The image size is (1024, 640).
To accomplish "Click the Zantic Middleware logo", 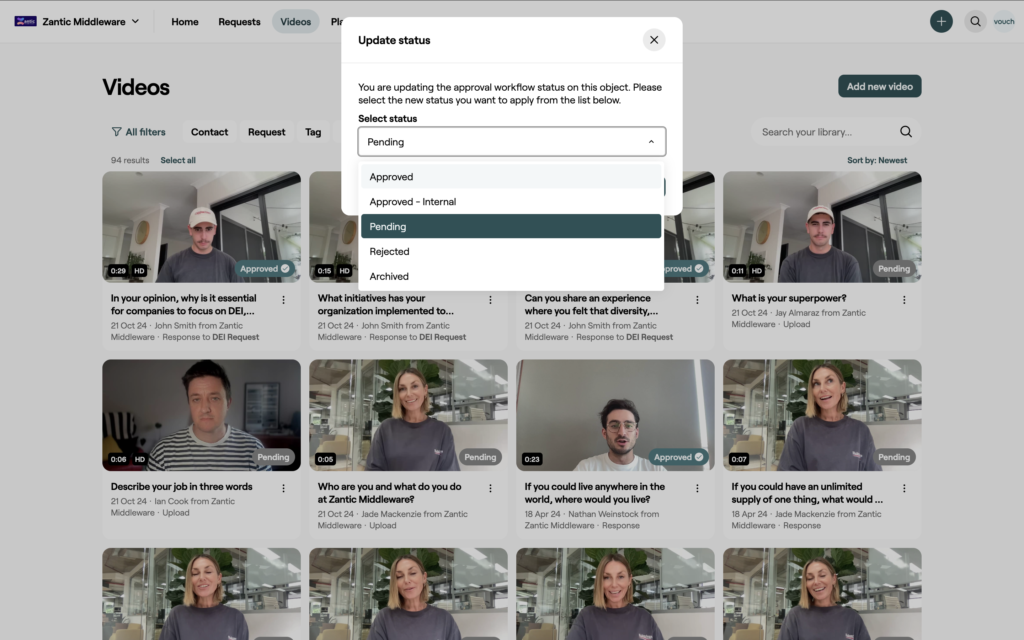I will [25, 22].
